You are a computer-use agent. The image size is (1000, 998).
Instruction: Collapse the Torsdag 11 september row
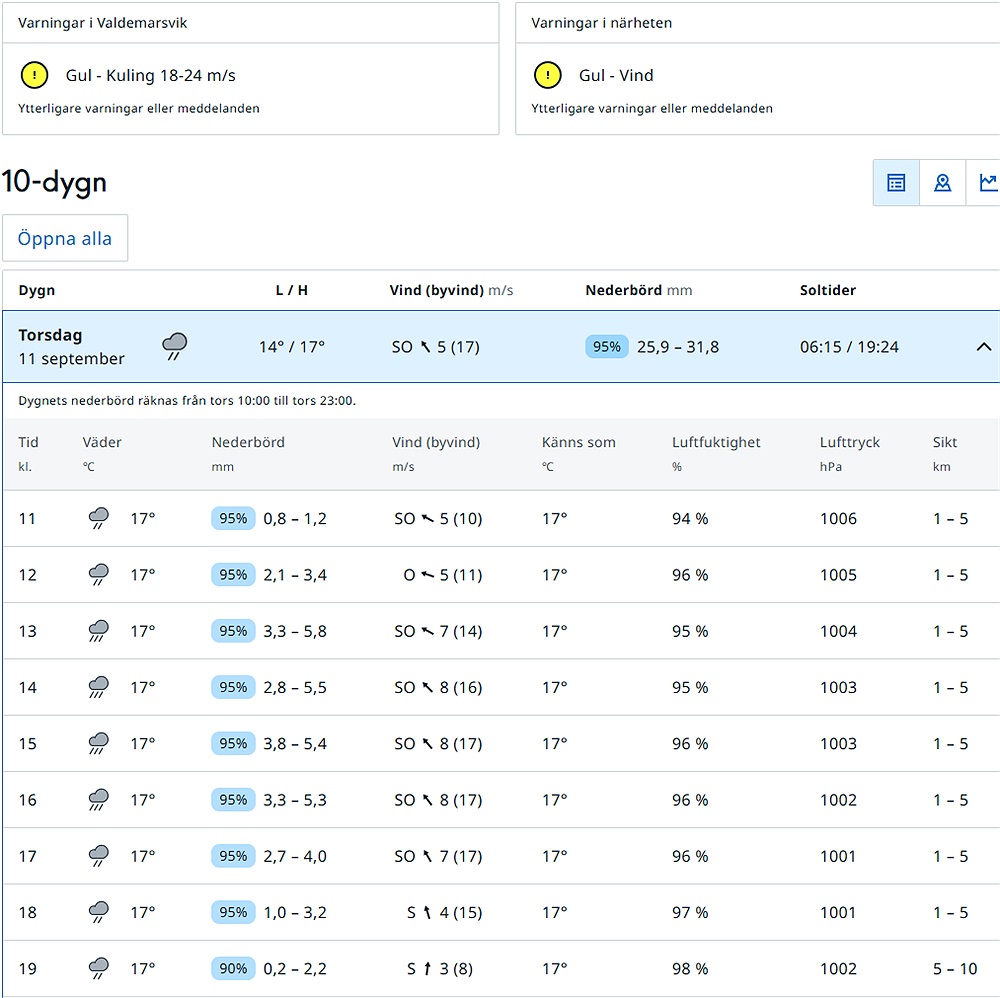[x=983, y=347]
